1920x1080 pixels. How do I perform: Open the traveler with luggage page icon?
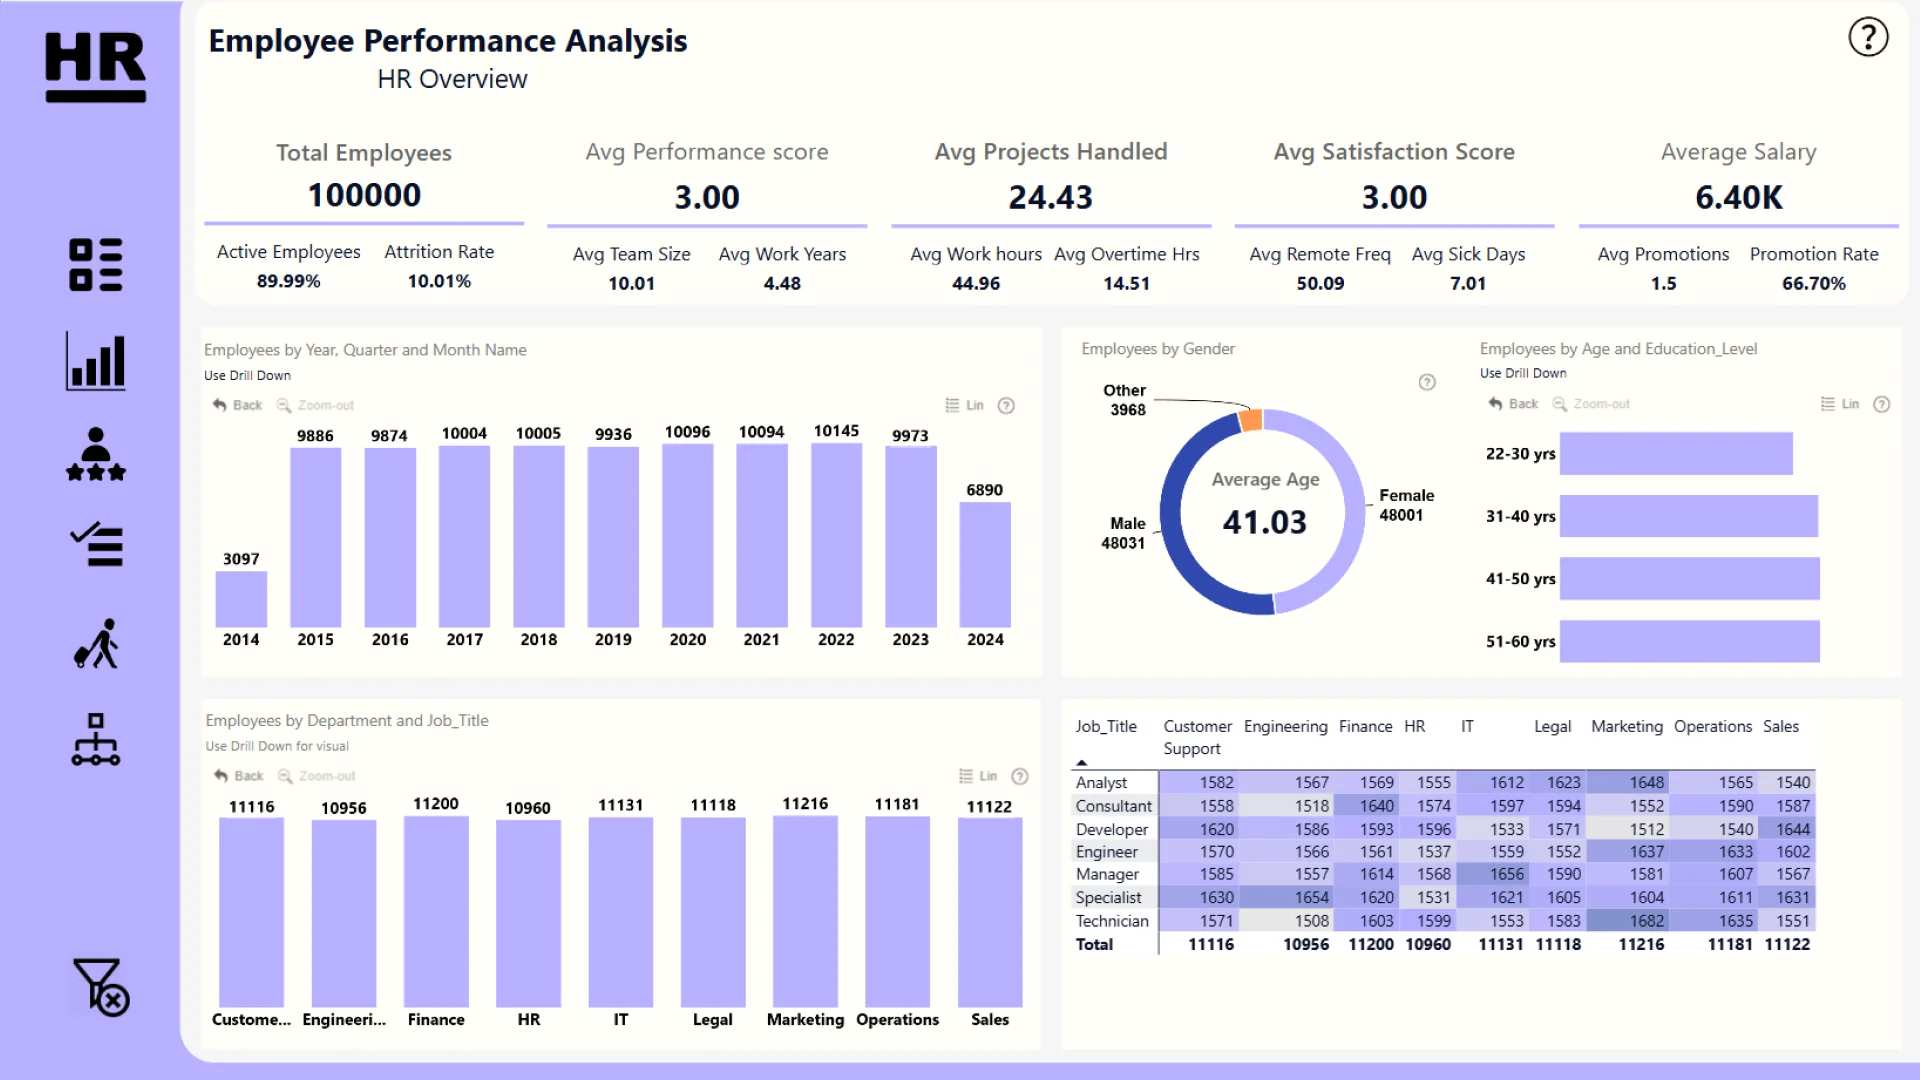tap(96, 644)
